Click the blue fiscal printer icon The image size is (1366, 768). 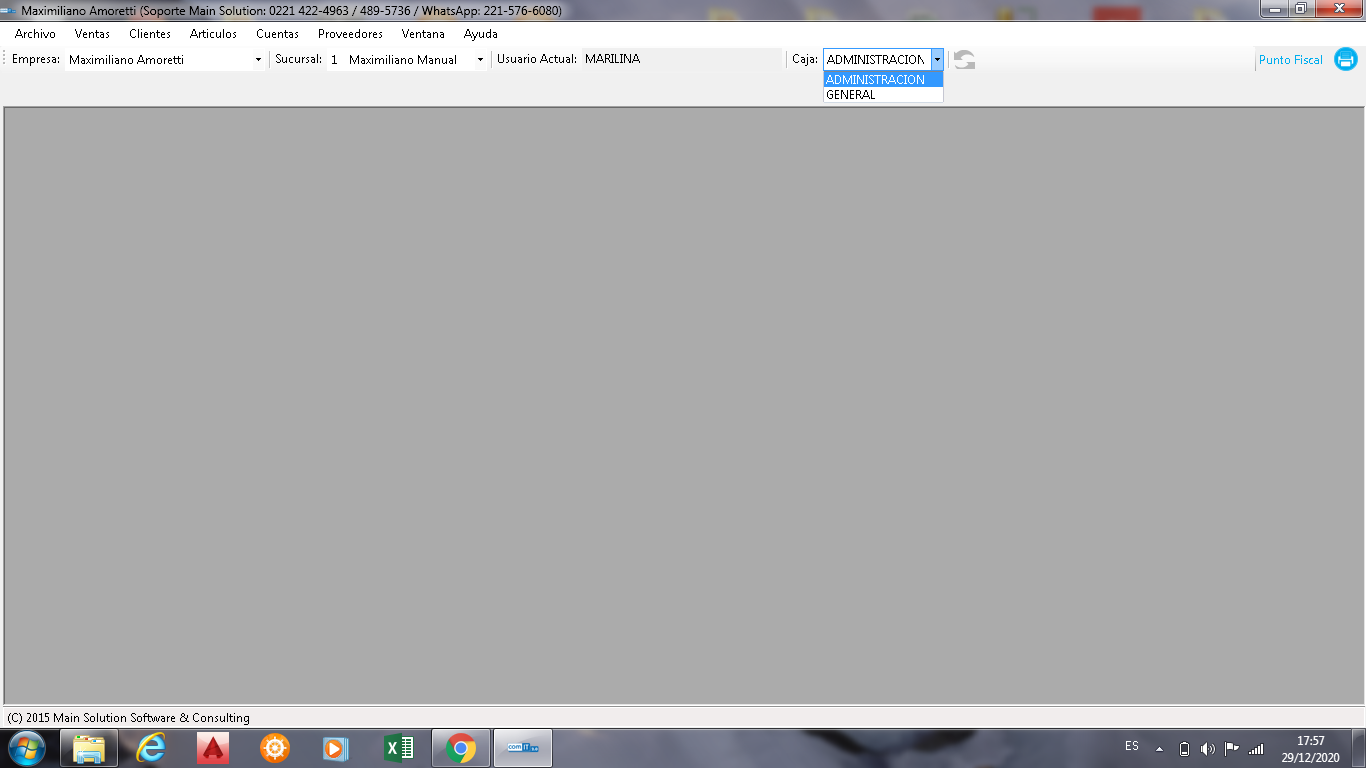(x=1346, y=60)
